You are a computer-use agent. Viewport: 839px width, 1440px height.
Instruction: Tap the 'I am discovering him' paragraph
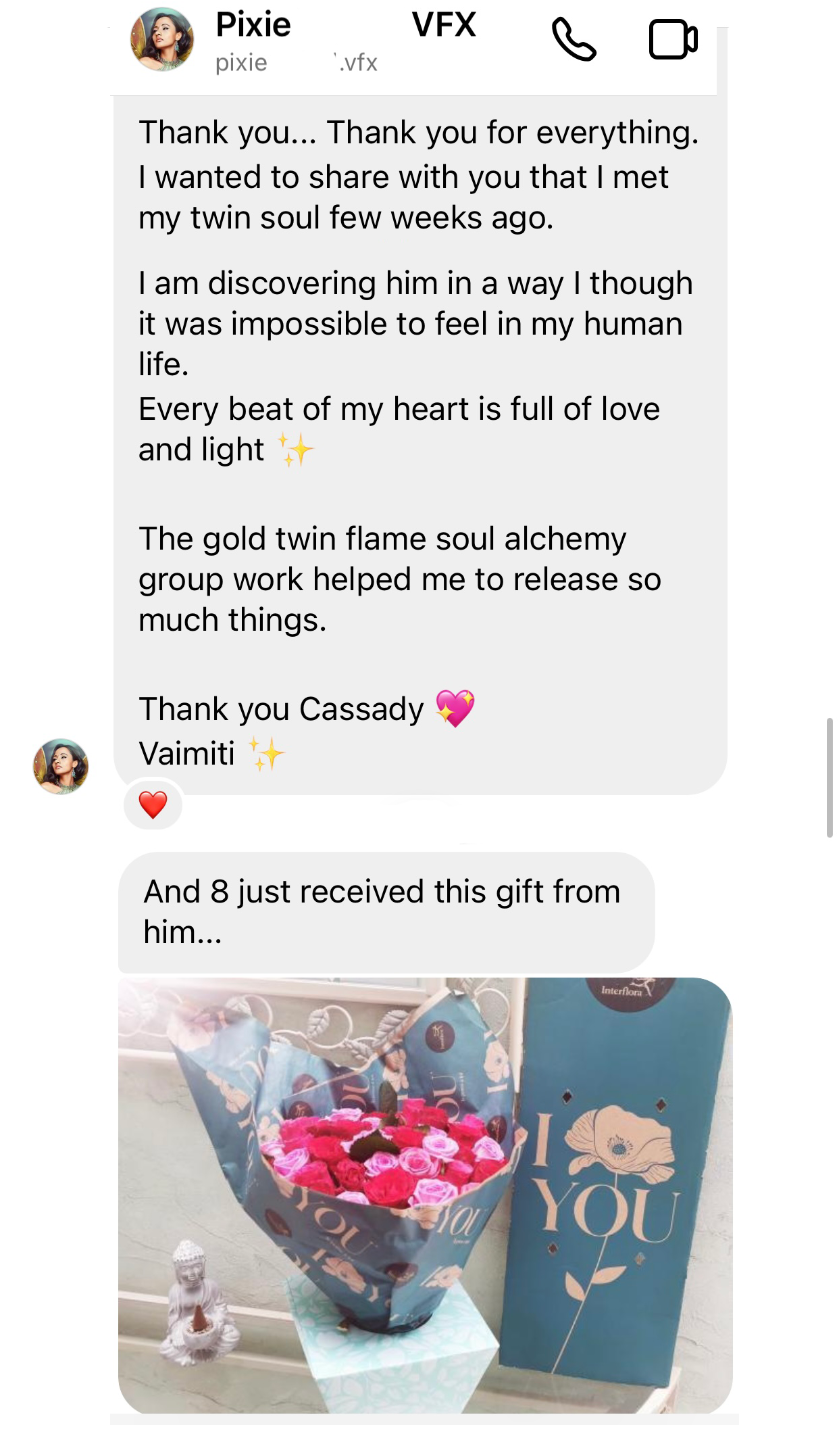[x=416, y=323]
